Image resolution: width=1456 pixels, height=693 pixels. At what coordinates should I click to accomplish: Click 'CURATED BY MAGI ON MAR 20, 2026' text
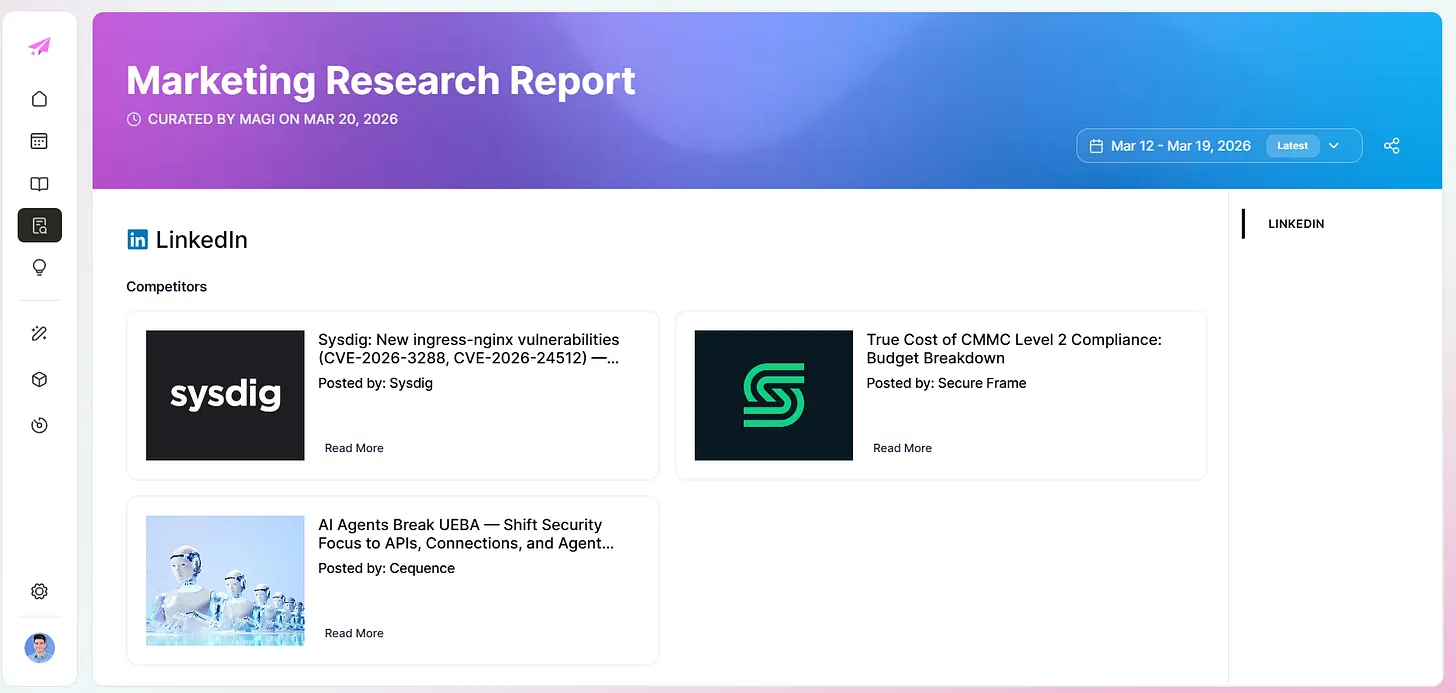273,119
